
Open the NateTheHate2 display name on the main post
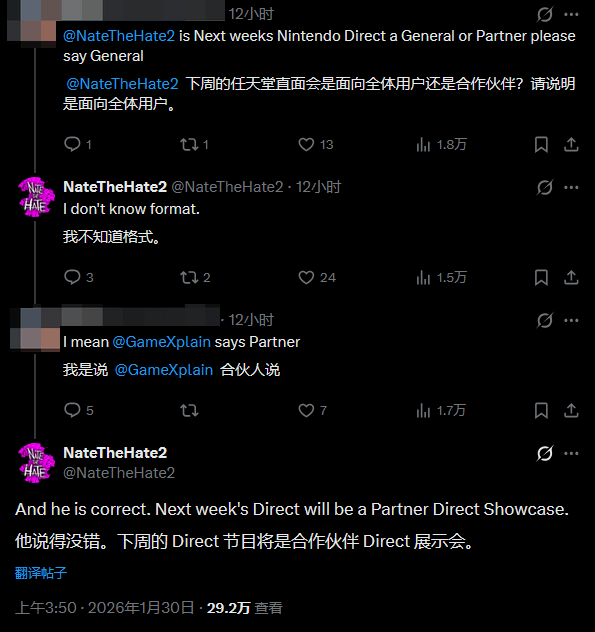coord(115,453)
